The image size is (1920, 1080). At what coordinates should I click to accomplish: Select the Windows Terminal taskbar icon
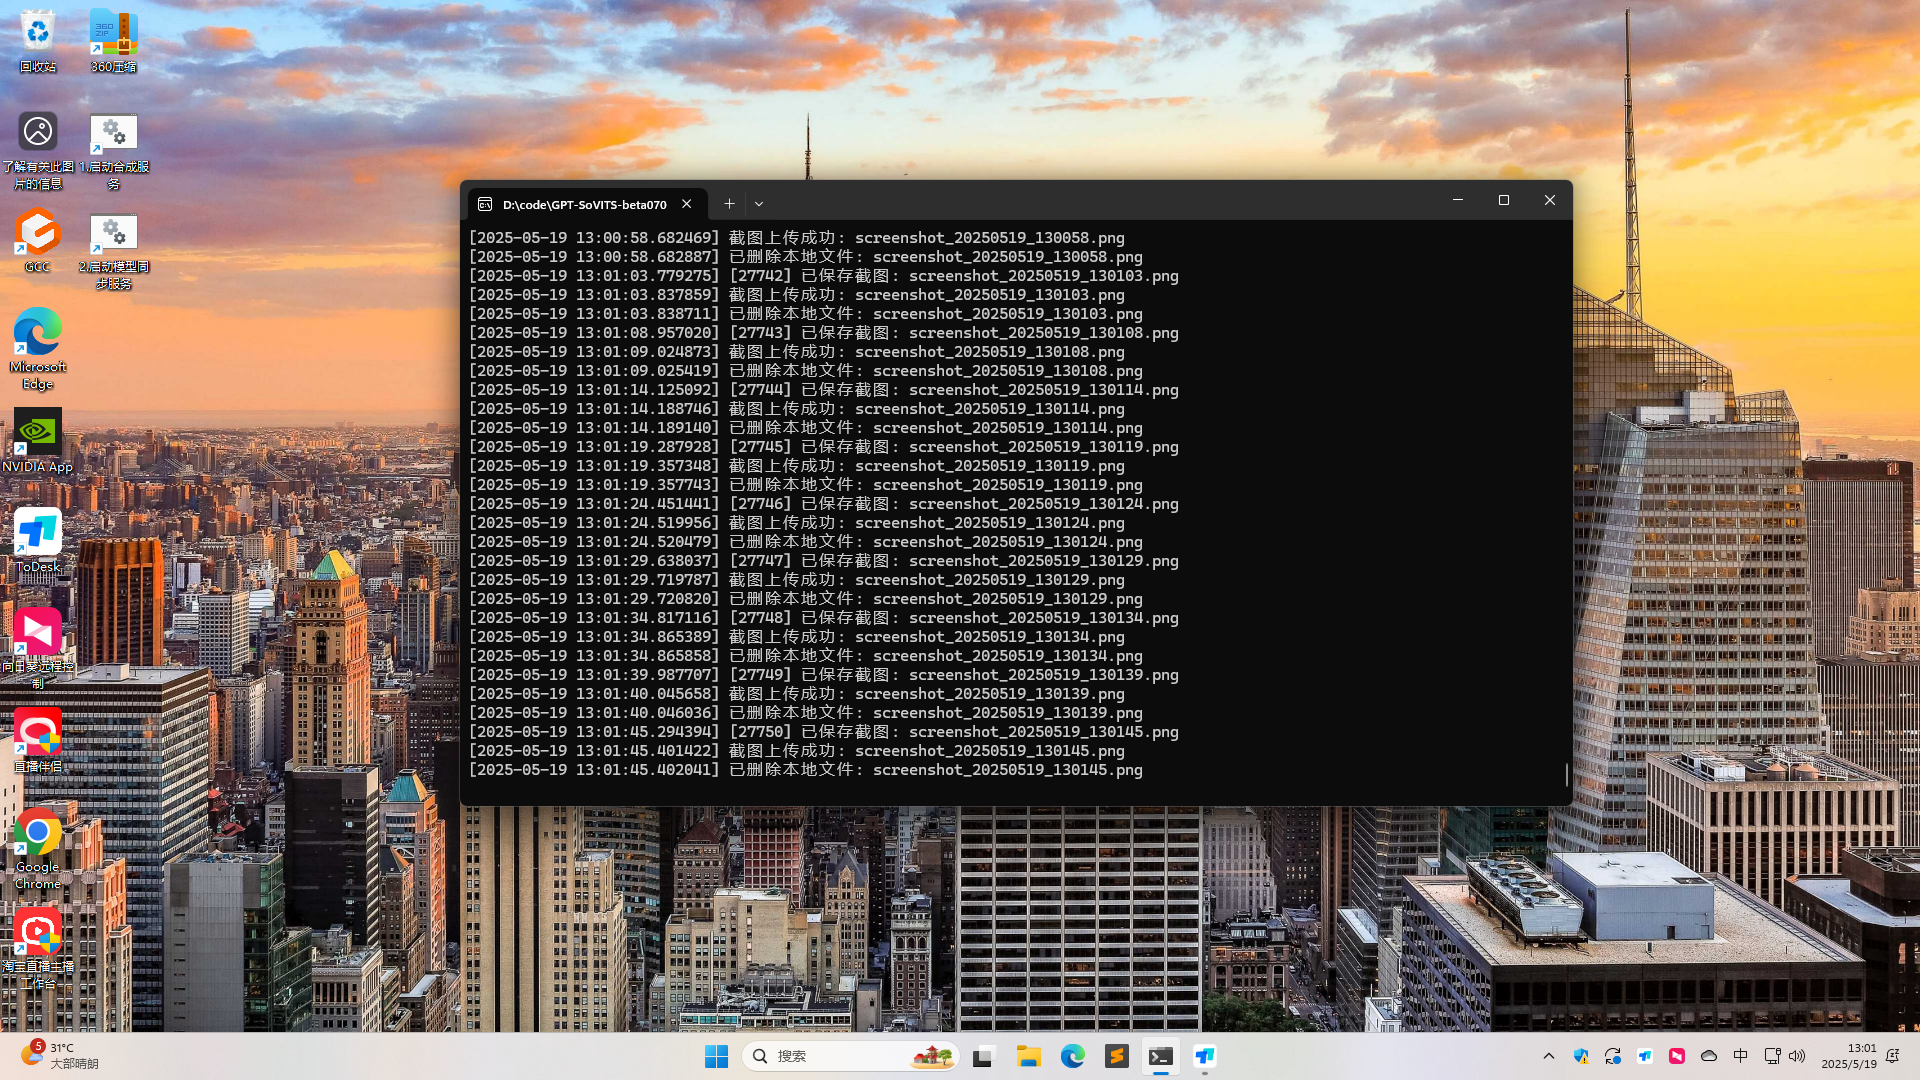pos(1160,1056)
